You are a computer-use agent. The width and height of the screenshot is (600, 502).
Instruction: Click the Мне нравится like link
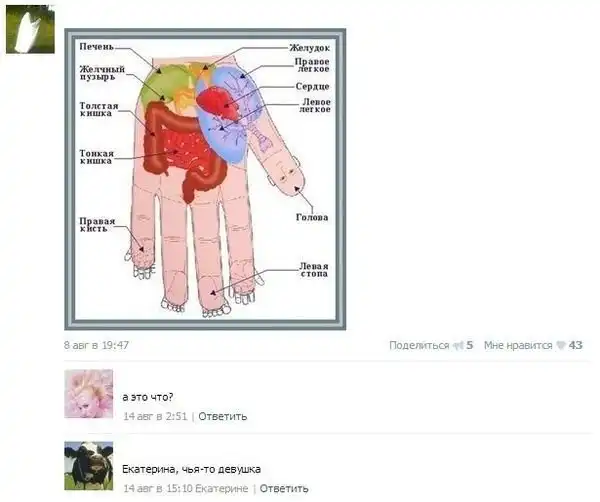point(518,346)
